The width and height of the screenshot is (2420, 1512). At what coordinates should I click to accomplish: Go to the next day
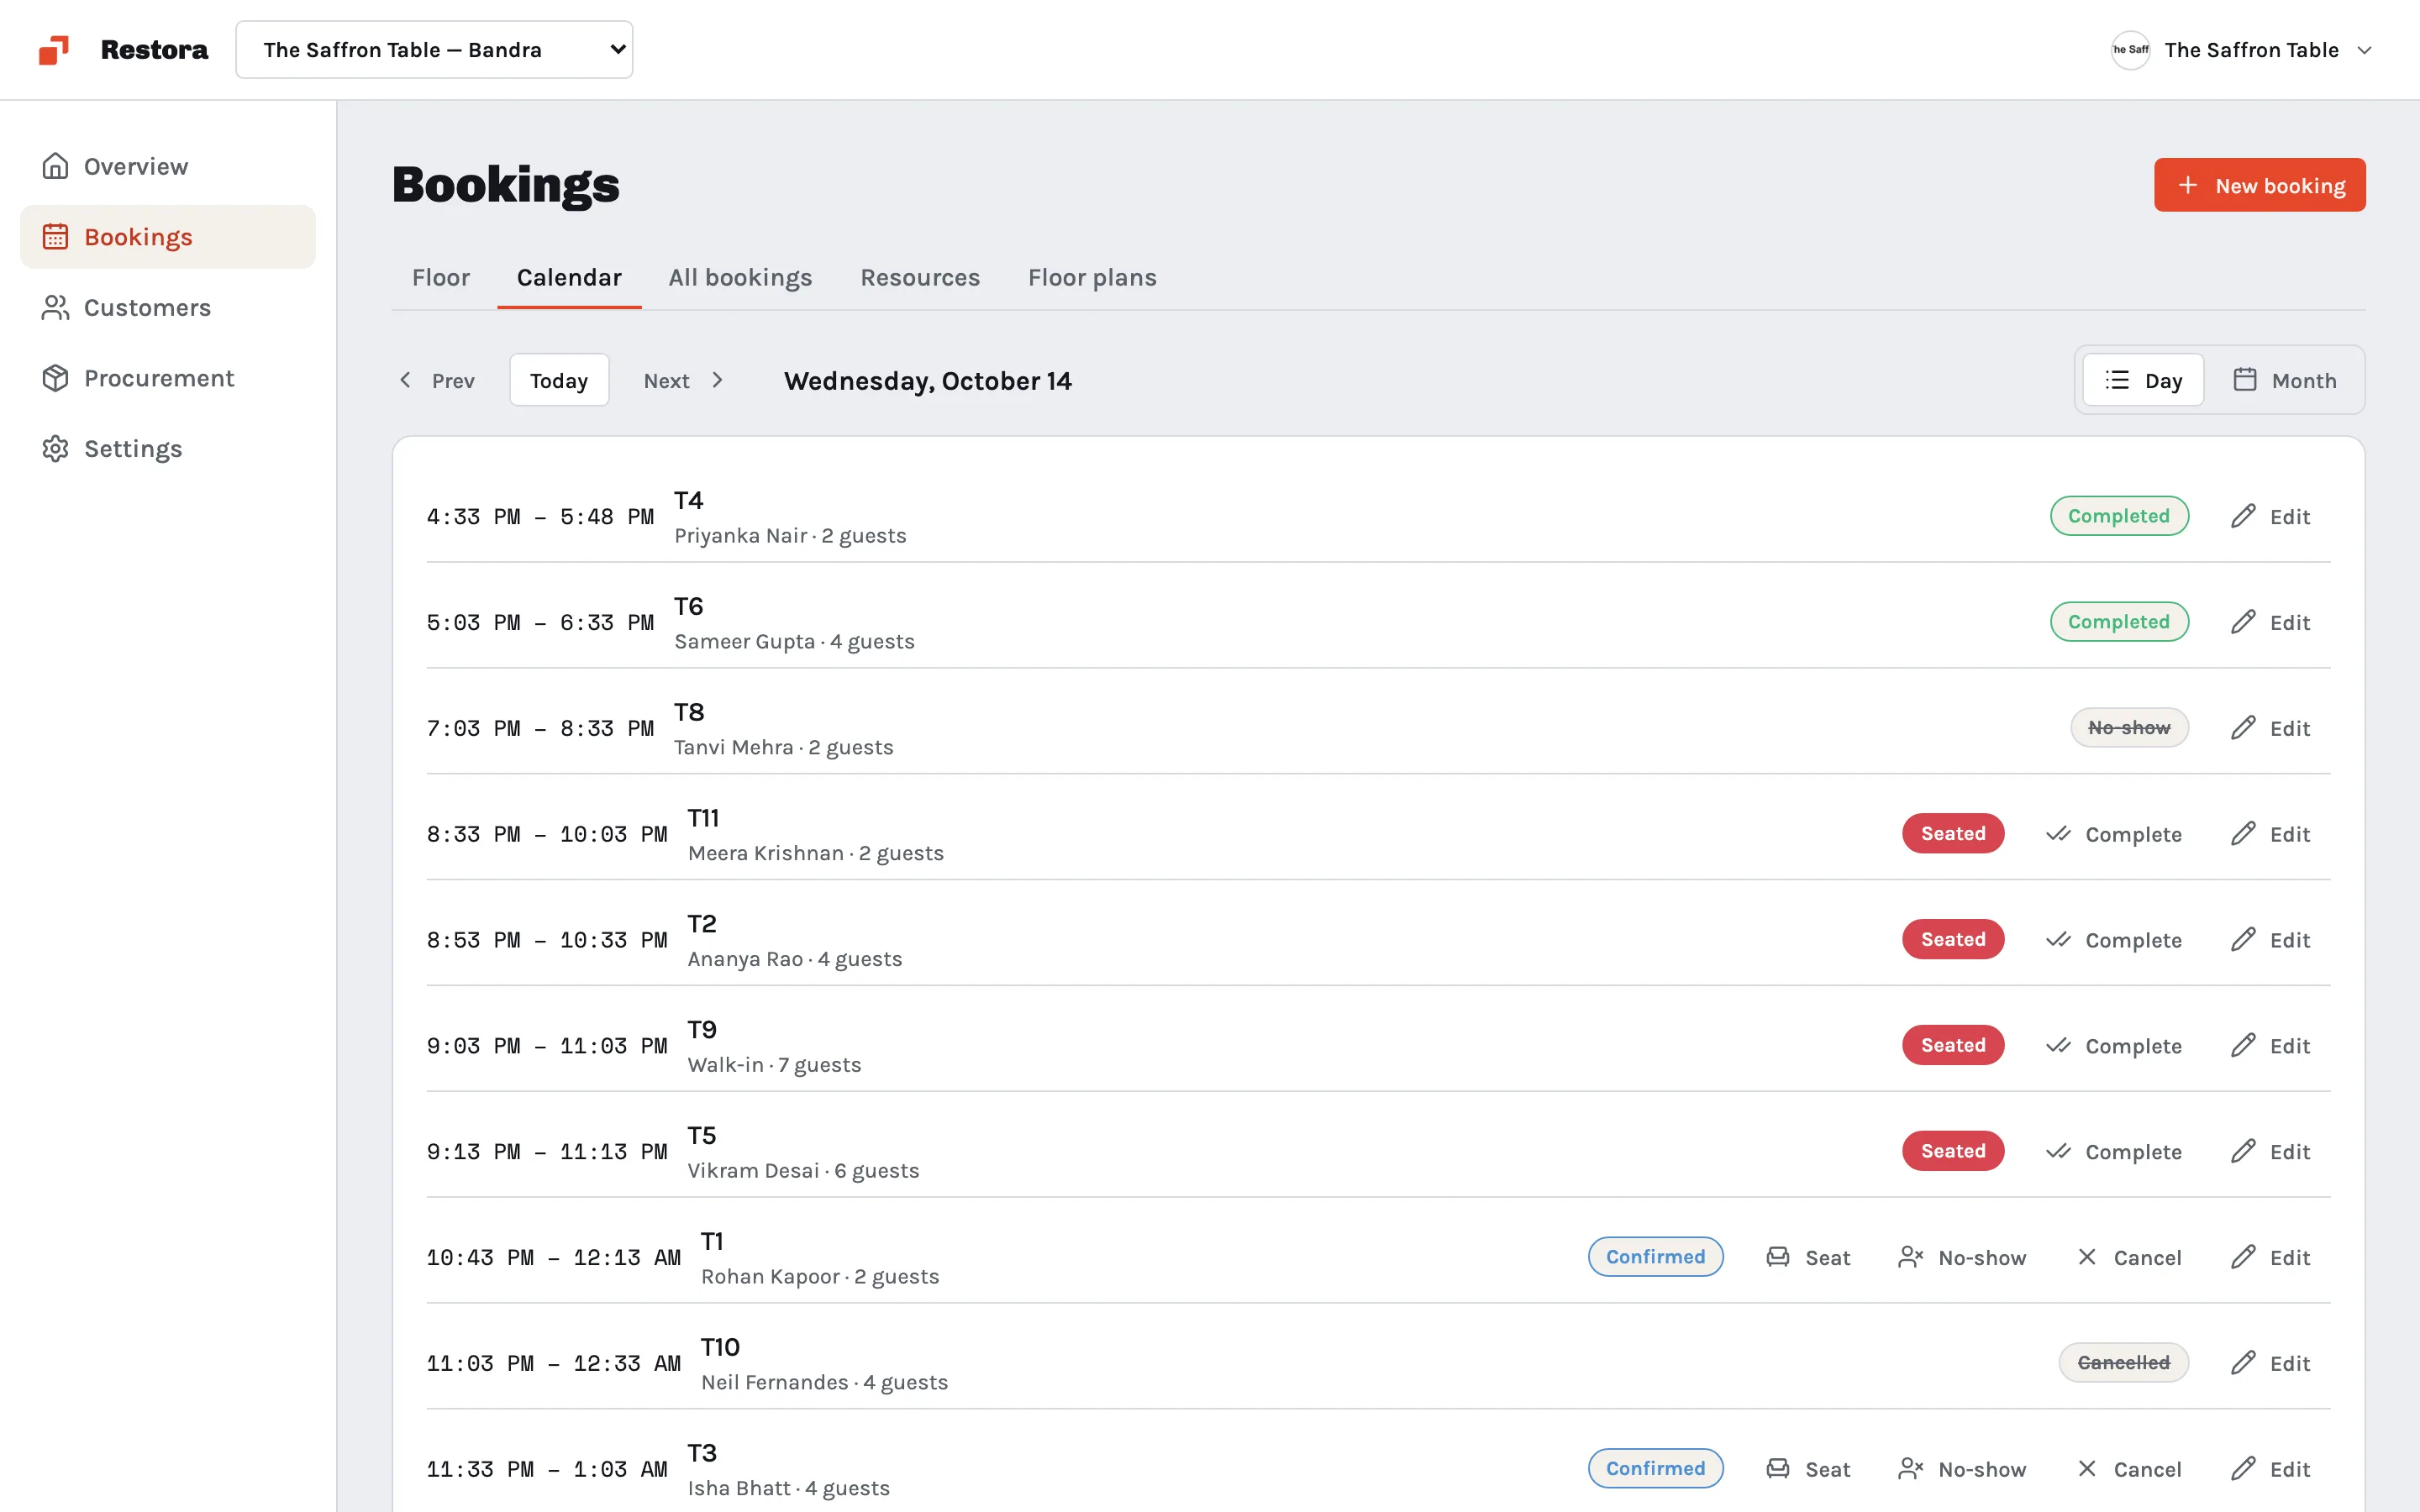click(x=685, y=380)
